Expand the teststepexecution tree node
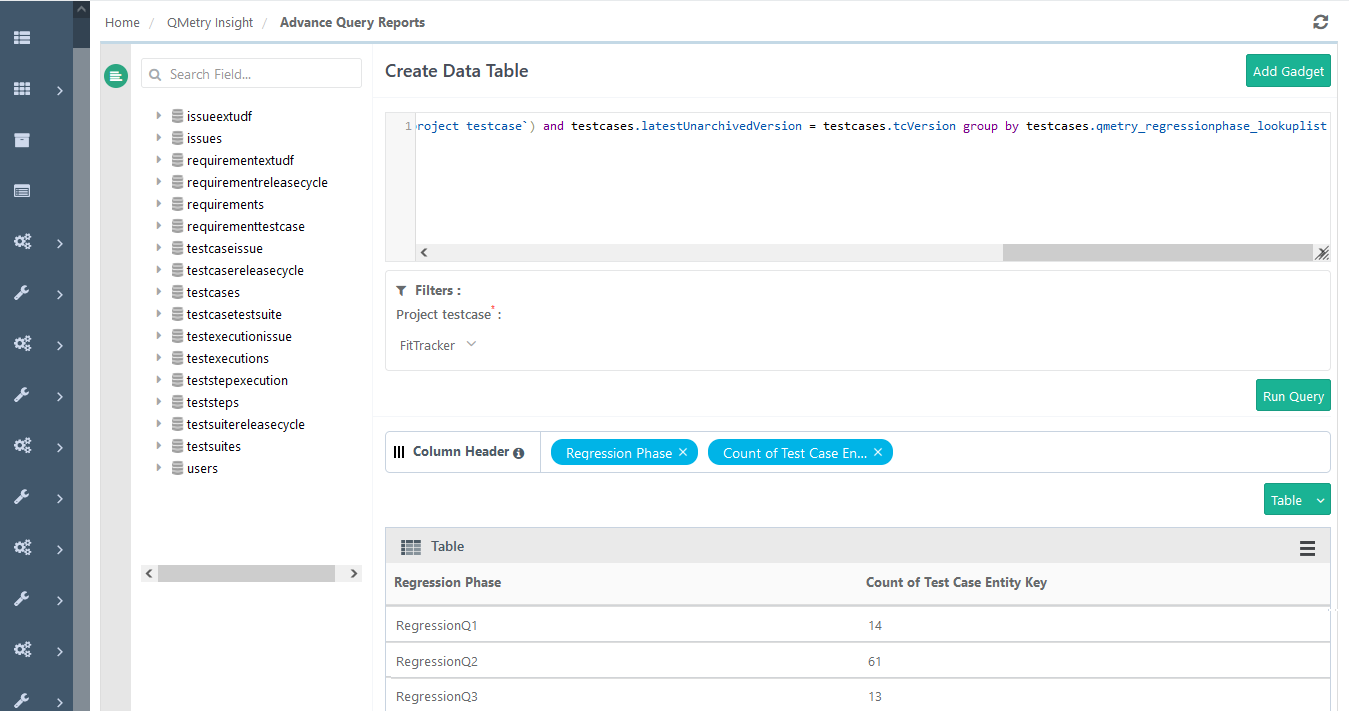The image size is (1349, 711). pos(159,380)
